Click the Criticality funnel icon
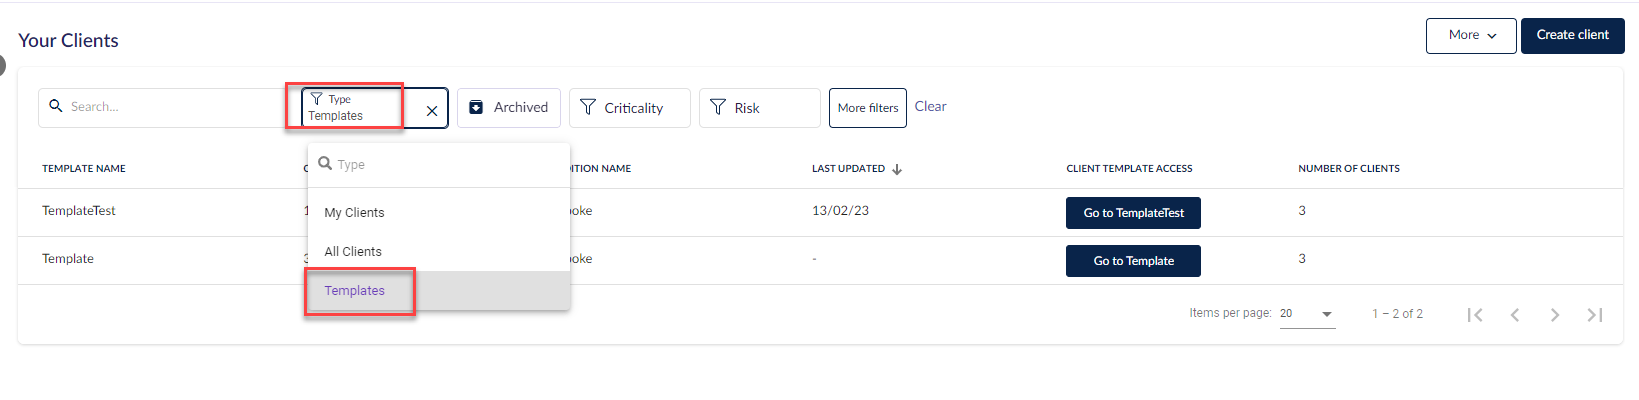The image size is (1639, 400). pyautogui.click(x=588, y=107)
